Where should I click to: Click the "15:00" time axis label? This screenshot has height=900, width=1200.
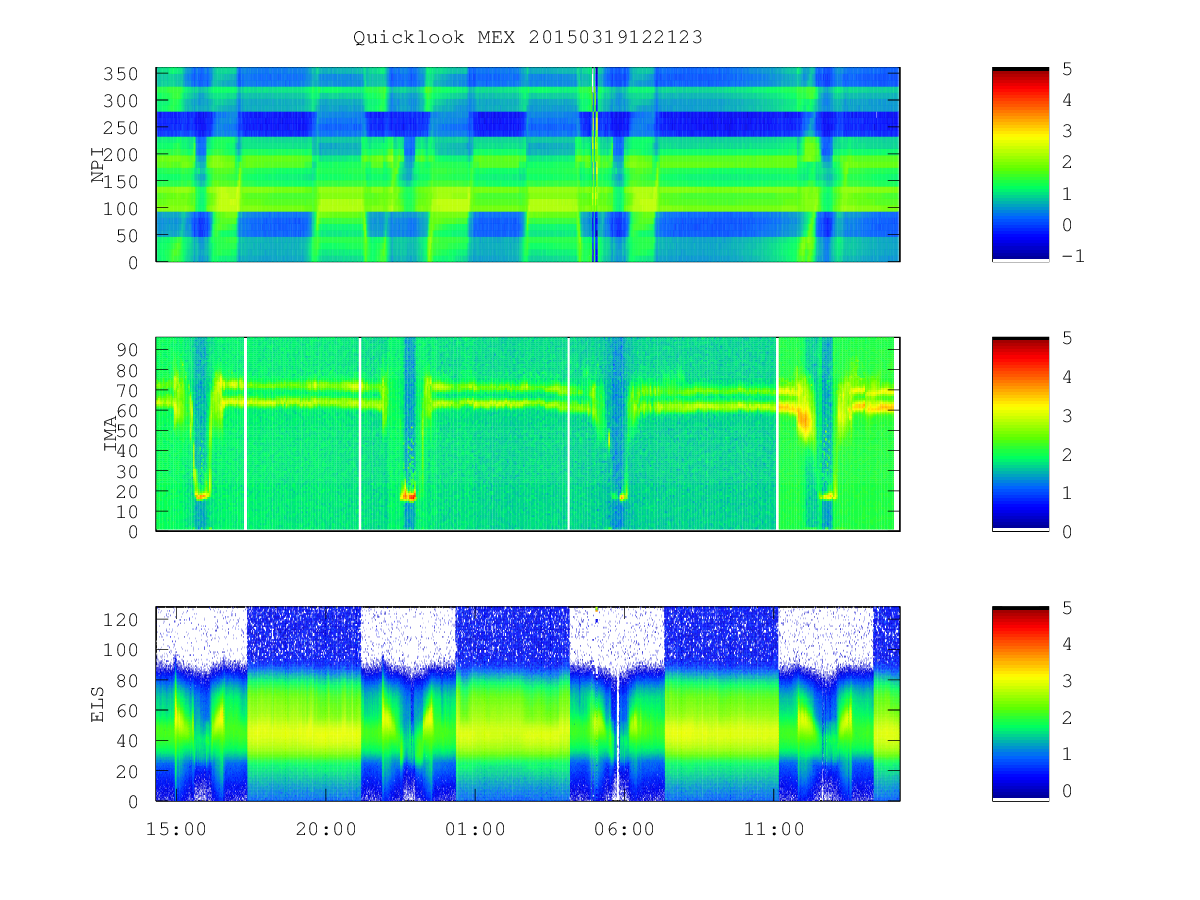(x=176, y=830)
